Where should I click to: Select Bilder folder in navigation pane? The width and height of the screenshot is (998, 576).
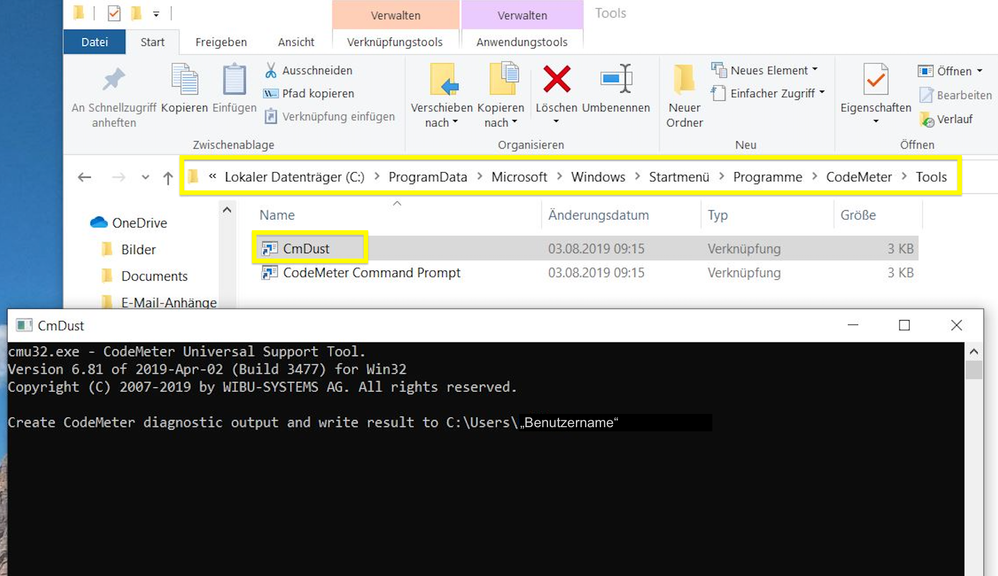(129, 249)
